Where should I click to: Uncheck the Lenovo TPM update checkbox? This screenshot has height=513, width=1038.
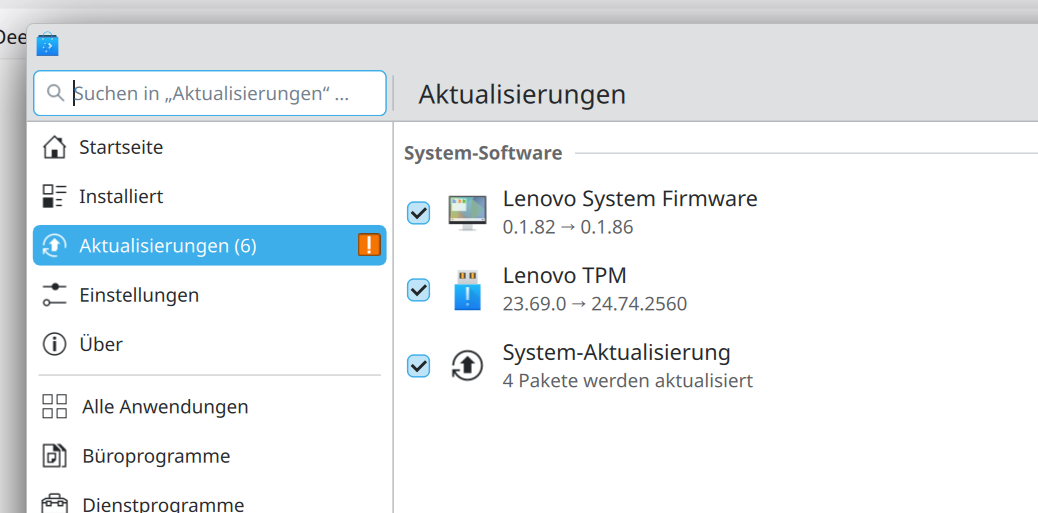pyautogui.click(x=418, y=289)
